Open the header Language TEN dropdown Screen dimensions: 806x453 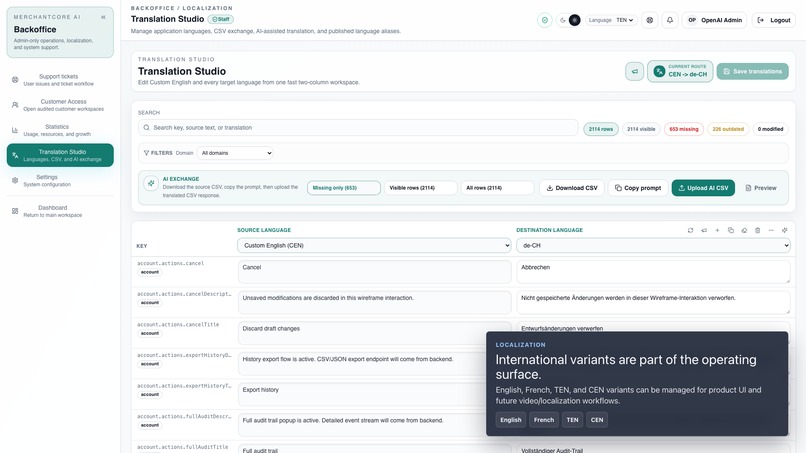click(x=611, y=20)
